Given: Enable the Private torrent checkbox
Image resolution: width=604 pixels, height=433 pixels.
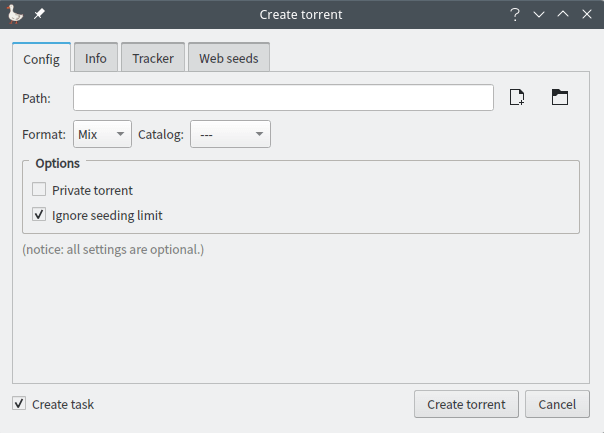Looking at the screenshot, I should coord(39,190).
